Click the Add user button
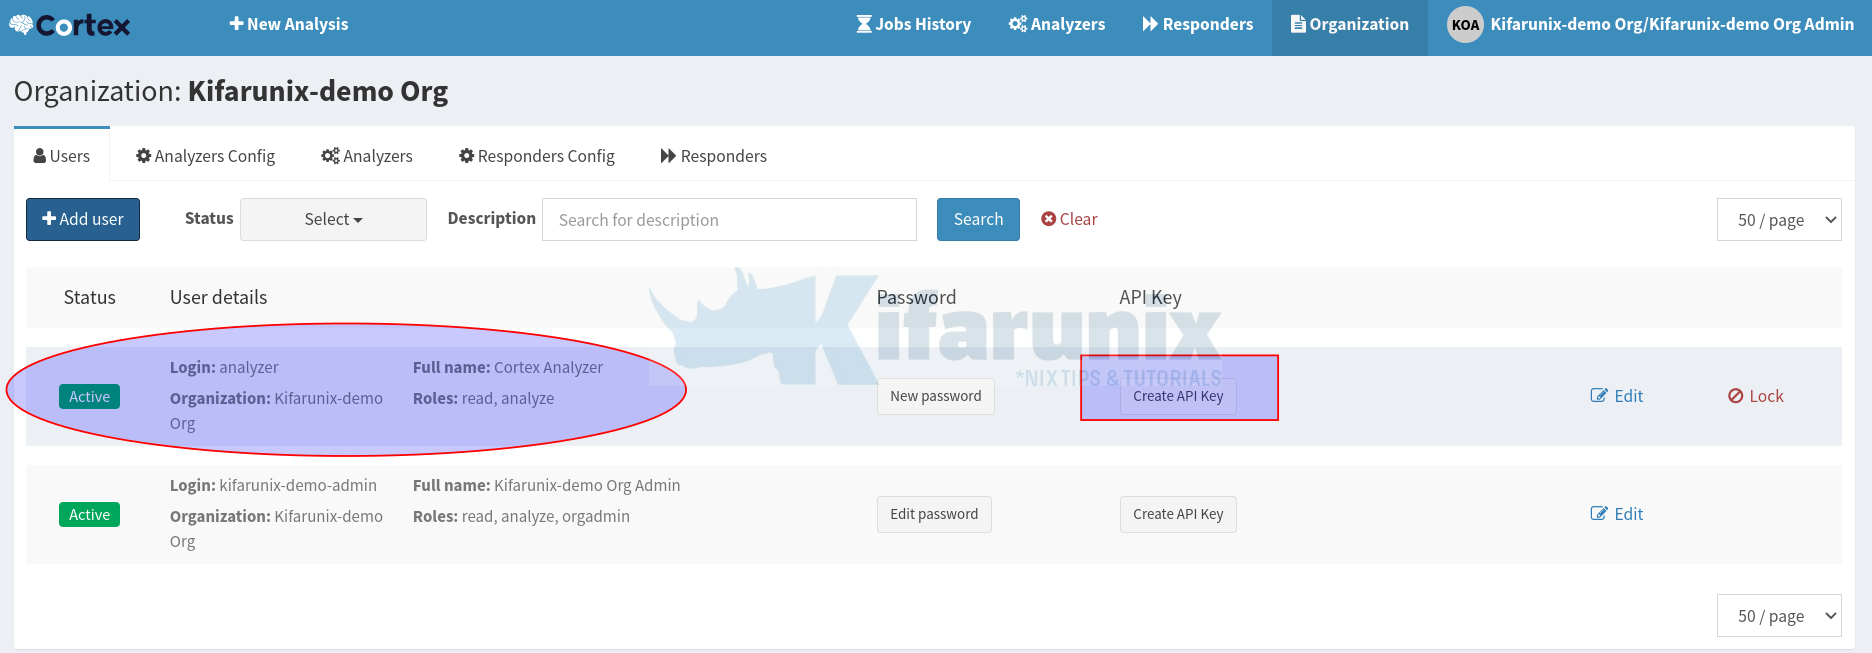The width and height of the screenshot is (1872, 653). (83, 219)
